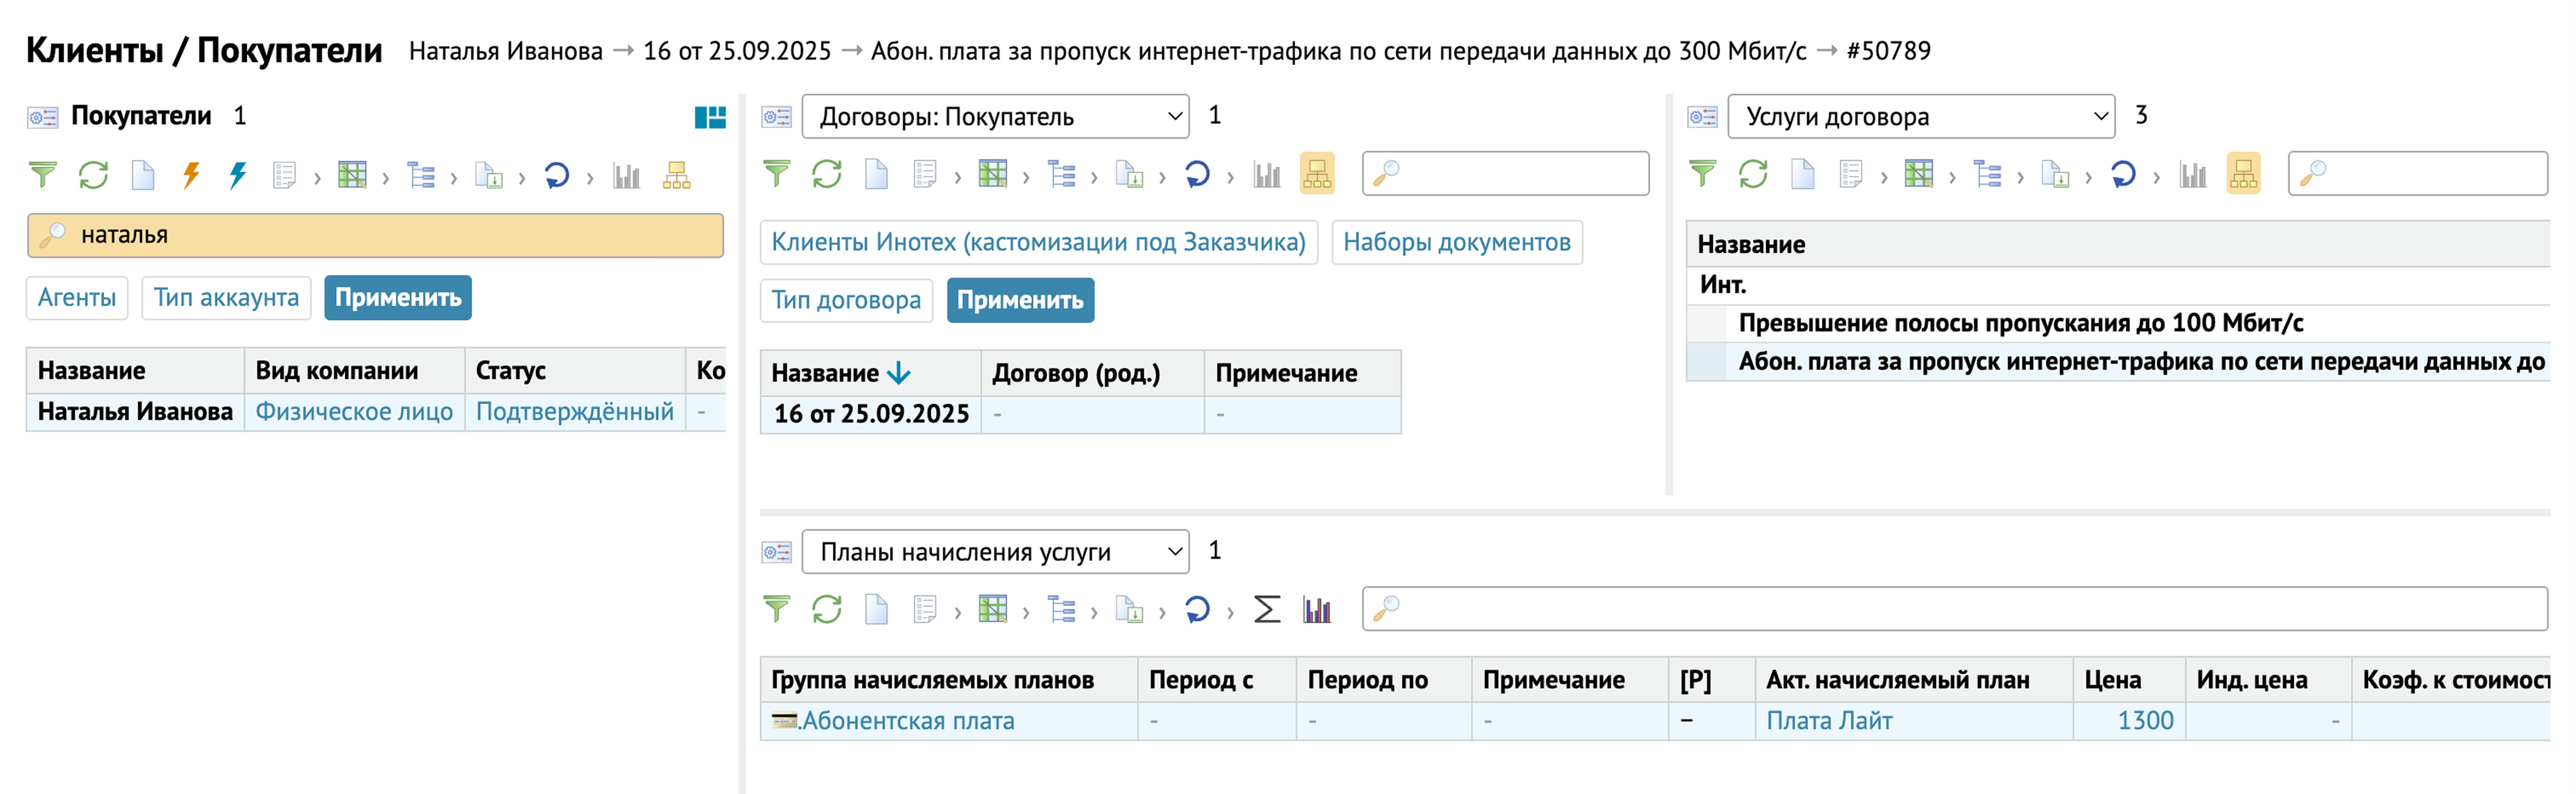Image resolution: width=2576 pixels, height=794 pixels.
Task: Click search field containing наталья
Action: [375, 235]
